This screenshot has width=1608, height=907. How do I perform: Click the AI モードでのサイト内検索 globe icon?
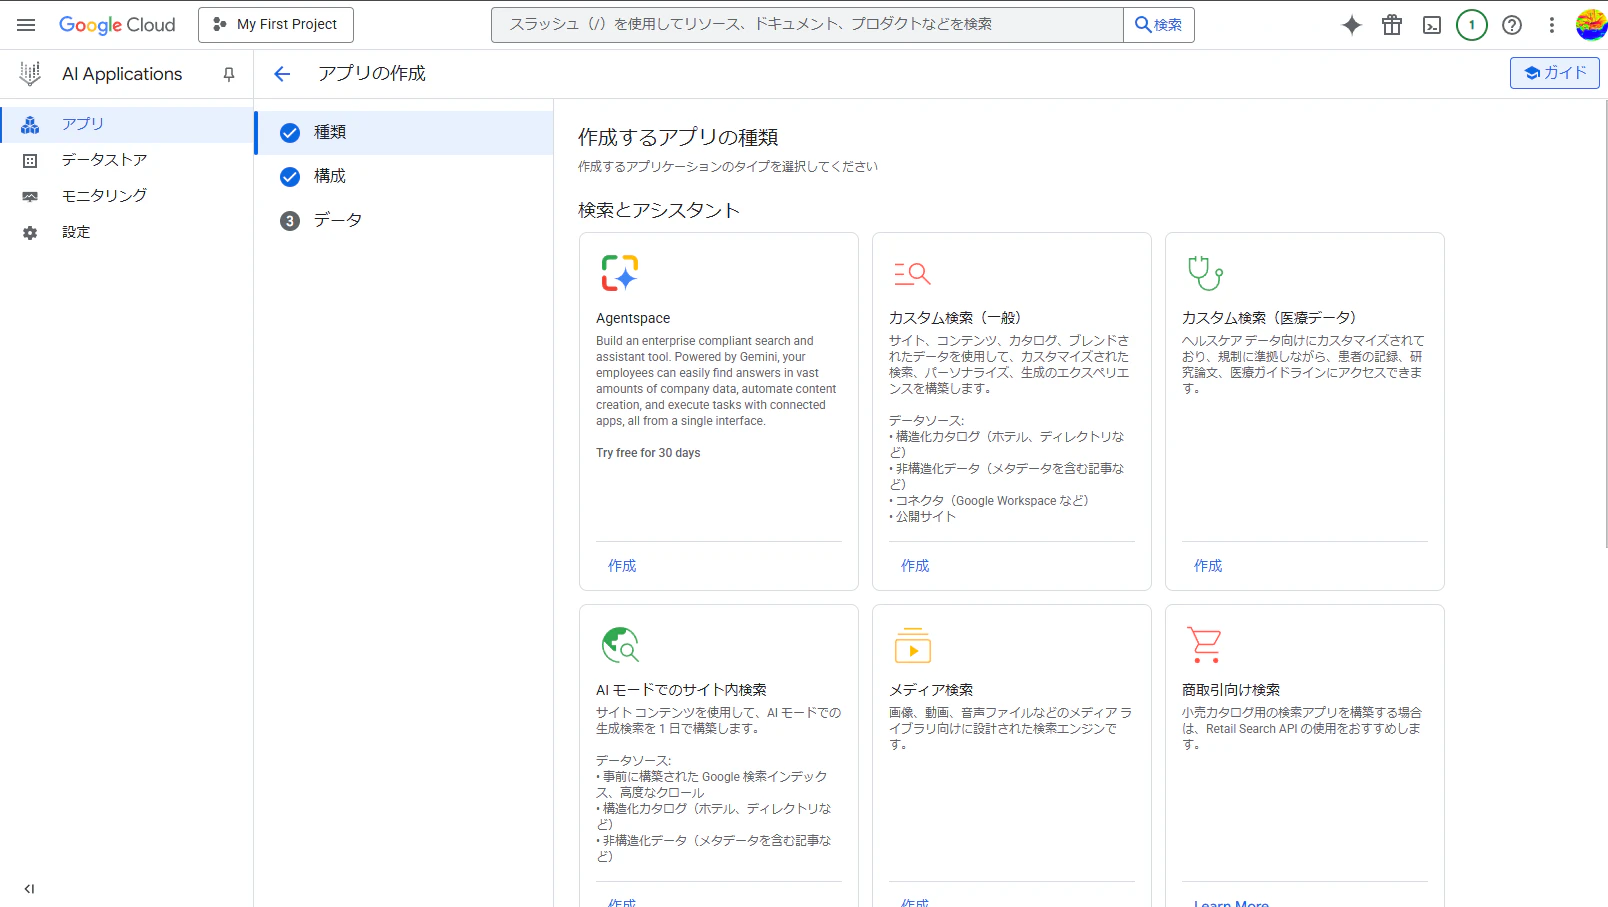[x=620, y=645]
